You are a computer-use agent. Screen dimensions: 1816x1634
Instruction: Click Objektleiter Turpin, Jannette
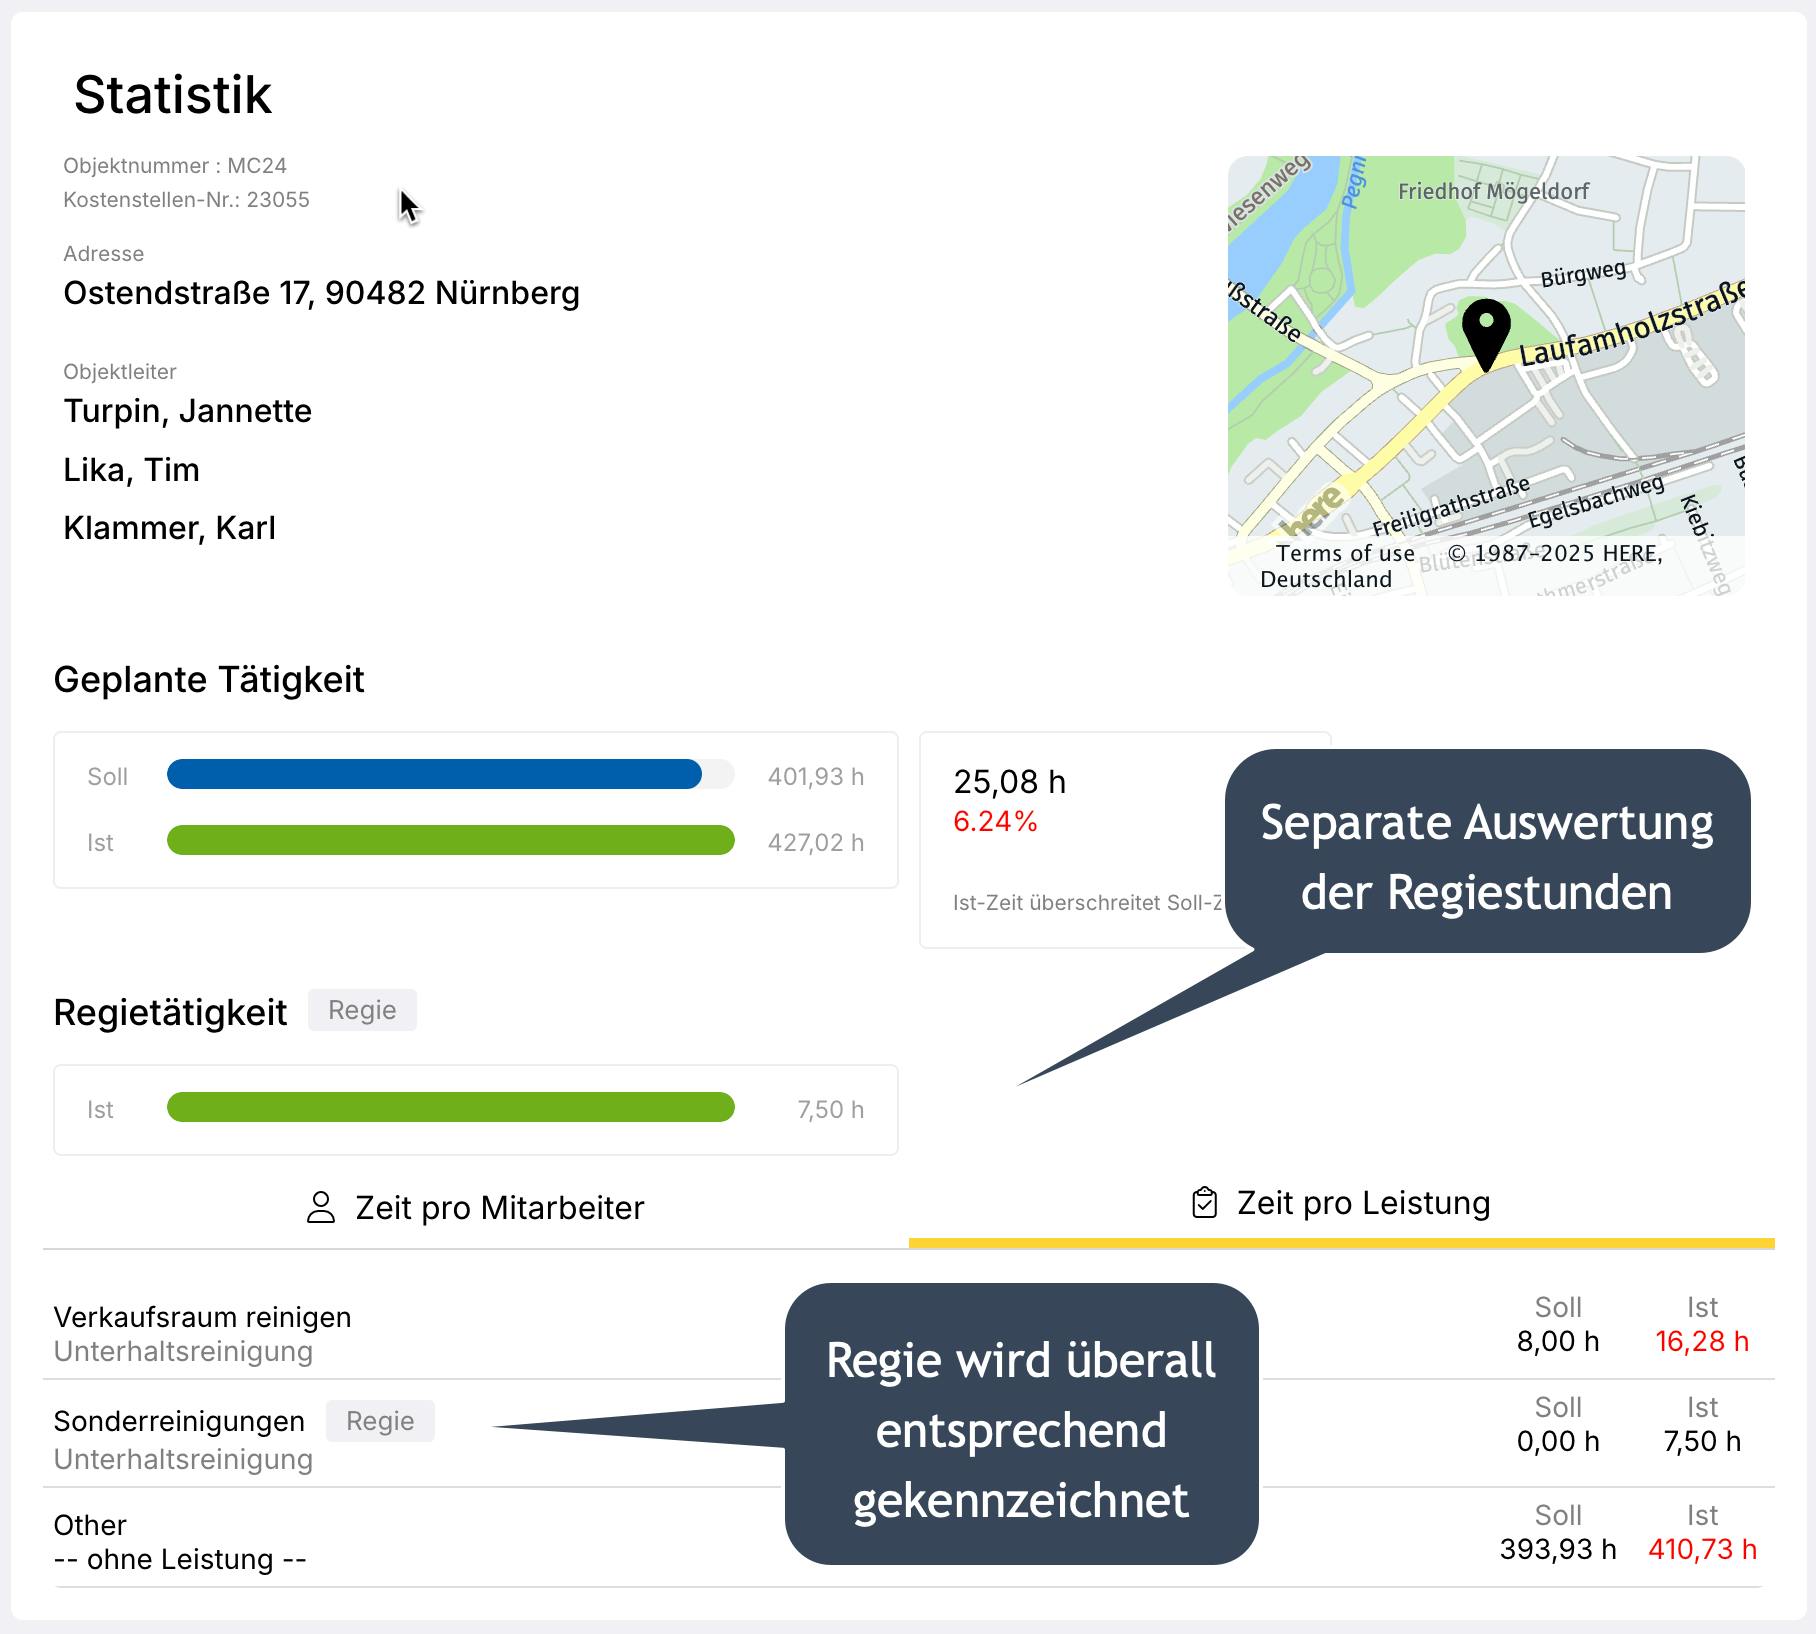click(188, 411)
